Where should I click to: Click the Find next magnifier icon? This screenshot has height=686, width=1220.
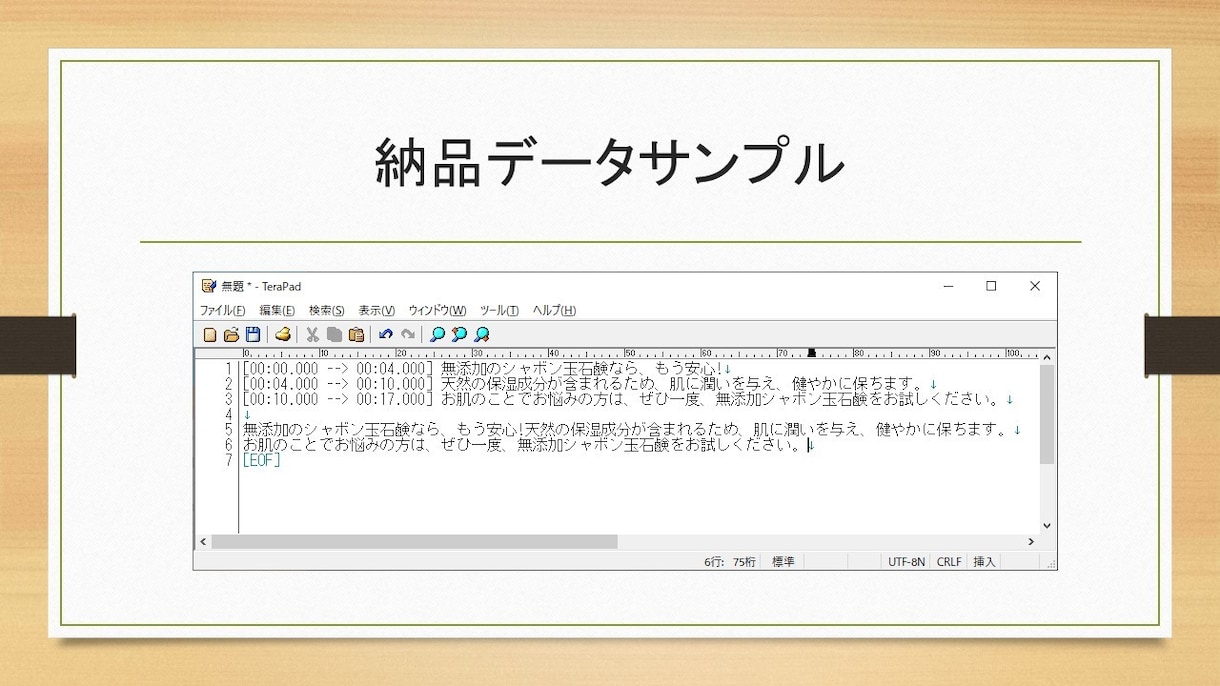(x=481, y=335)
